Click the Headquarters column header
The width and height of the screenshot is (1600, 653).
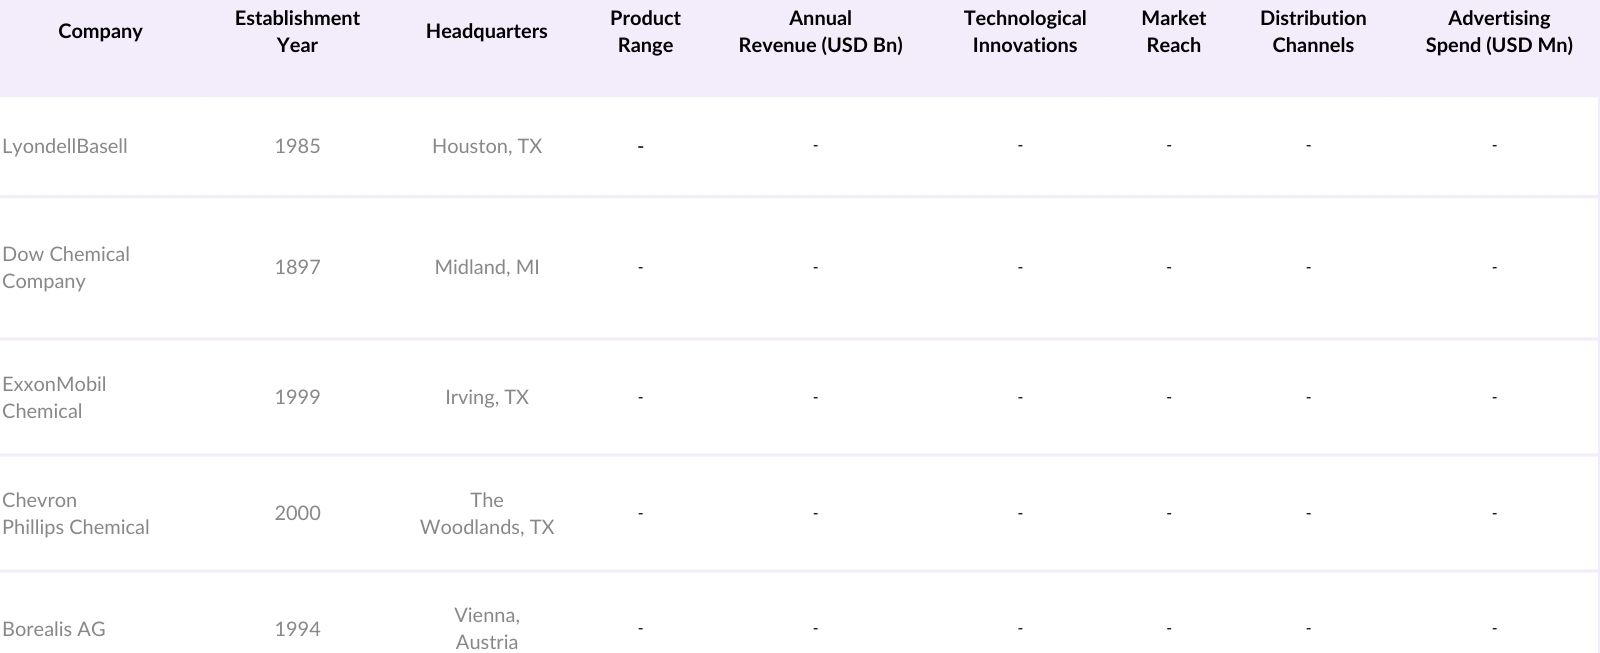(486, 31)
